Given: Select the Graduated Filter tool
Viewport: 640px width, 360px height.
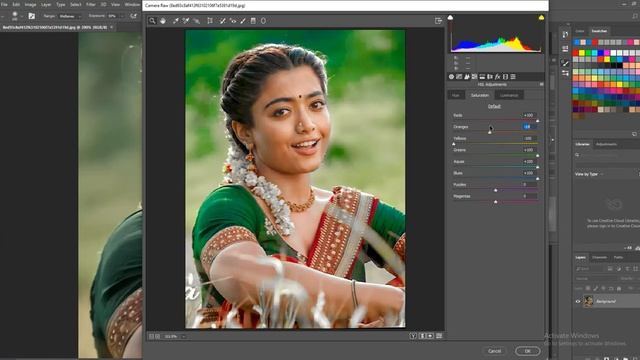Looking at the screenshot, I should coord(253,21).
